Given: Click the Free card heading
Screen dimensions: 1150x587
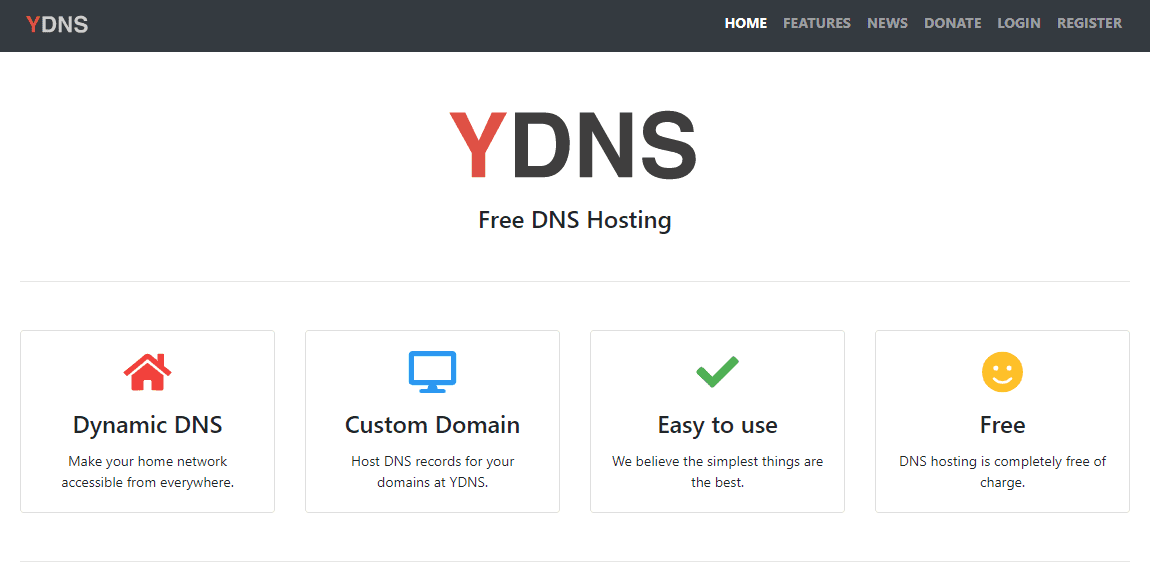Looking at the screenshot, I should 1002,425.
